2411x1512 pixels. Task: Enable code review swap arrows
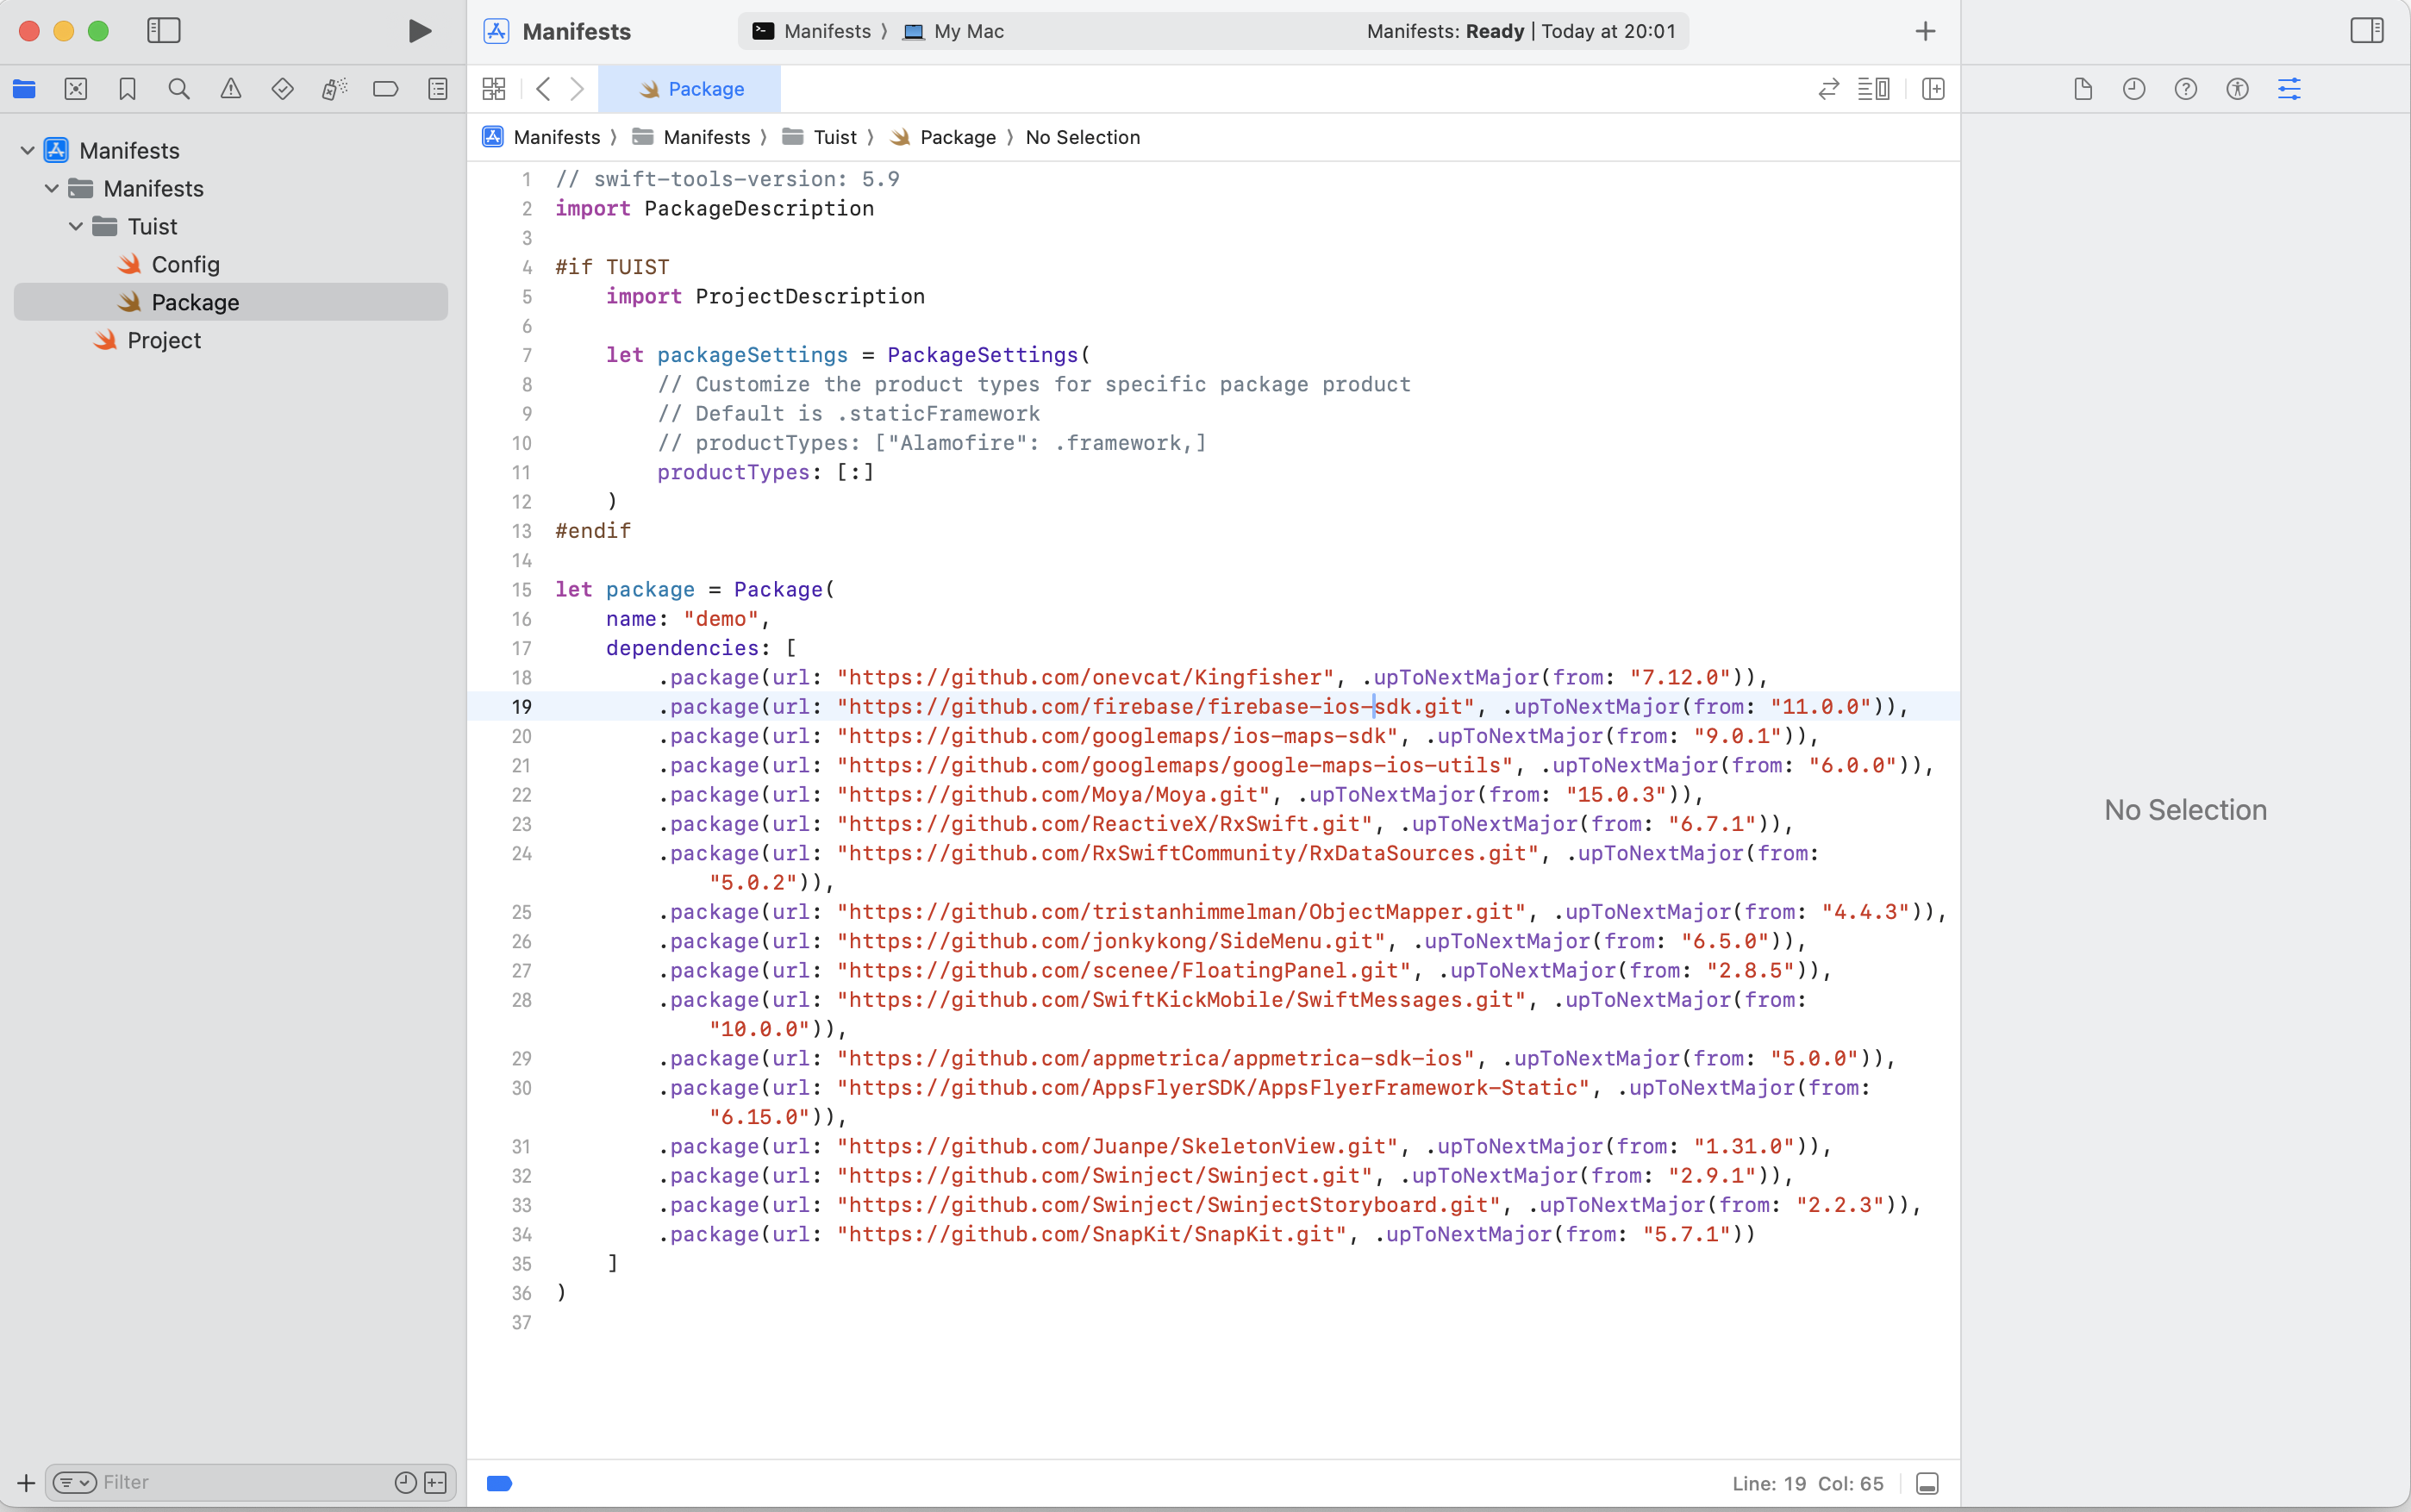(1828, 89)
